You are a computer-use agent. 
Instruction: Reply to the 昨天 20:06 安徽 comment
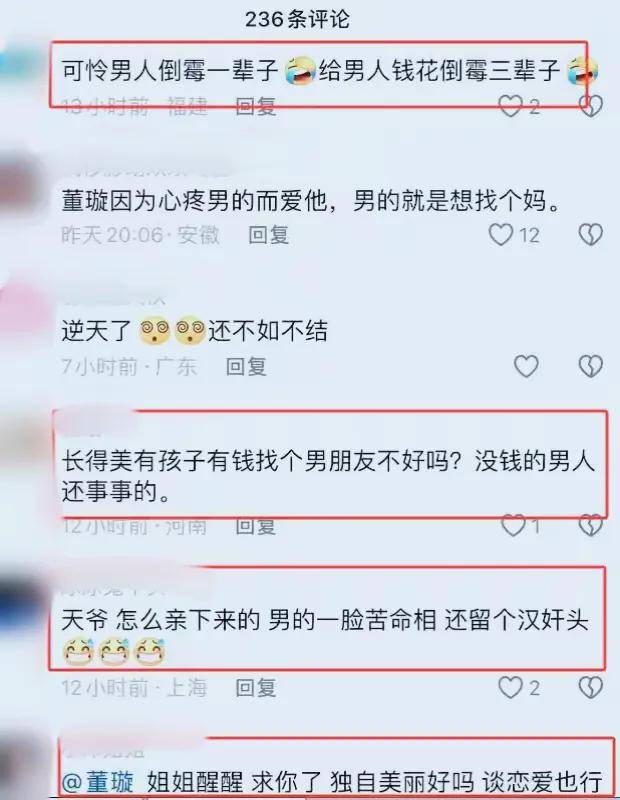tap(269, 235)
